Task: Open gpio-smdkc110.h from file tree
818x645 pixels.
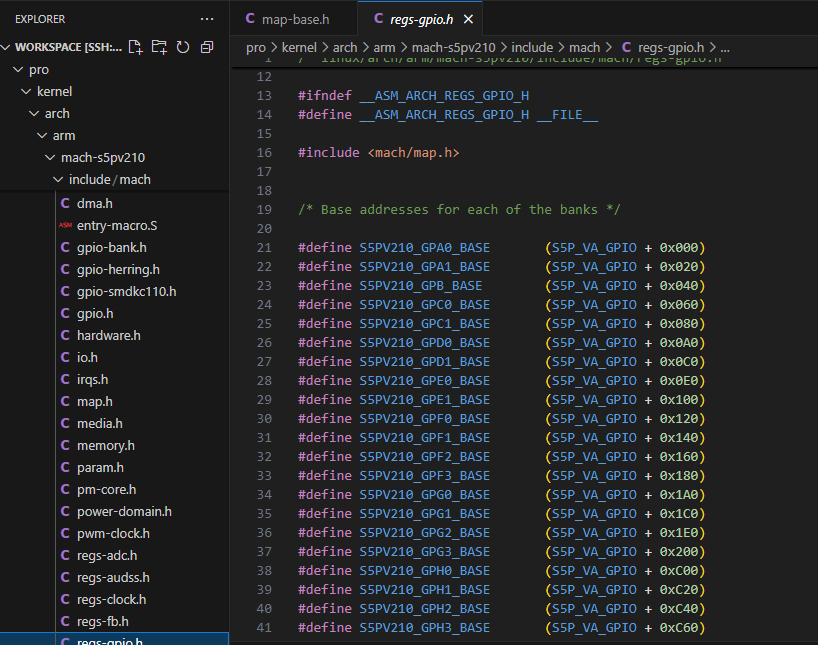Action: pos(127,291)
